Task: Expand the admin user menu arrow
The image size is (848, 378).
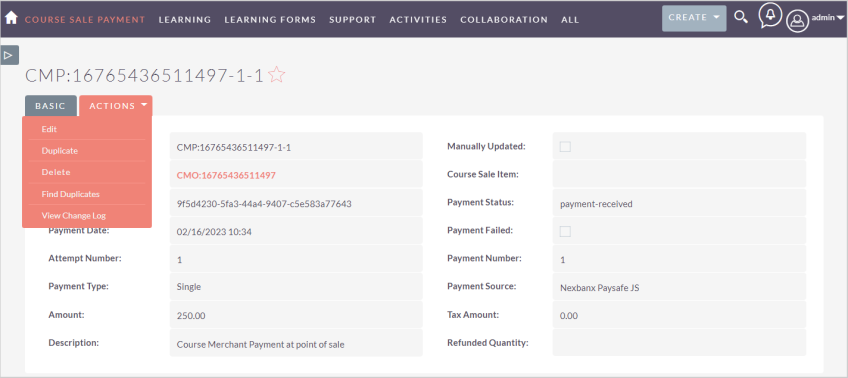Action: pos(840,18)
